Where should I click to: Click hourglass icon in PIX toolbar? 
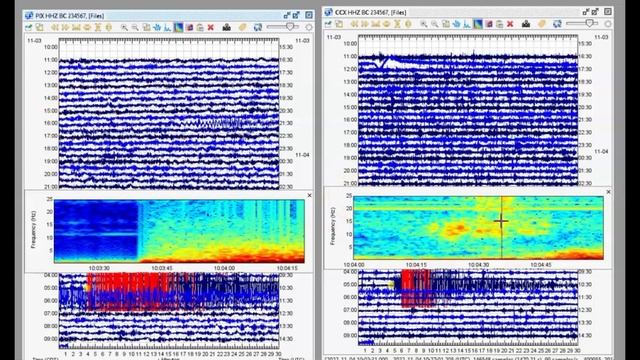coord(98,27)
